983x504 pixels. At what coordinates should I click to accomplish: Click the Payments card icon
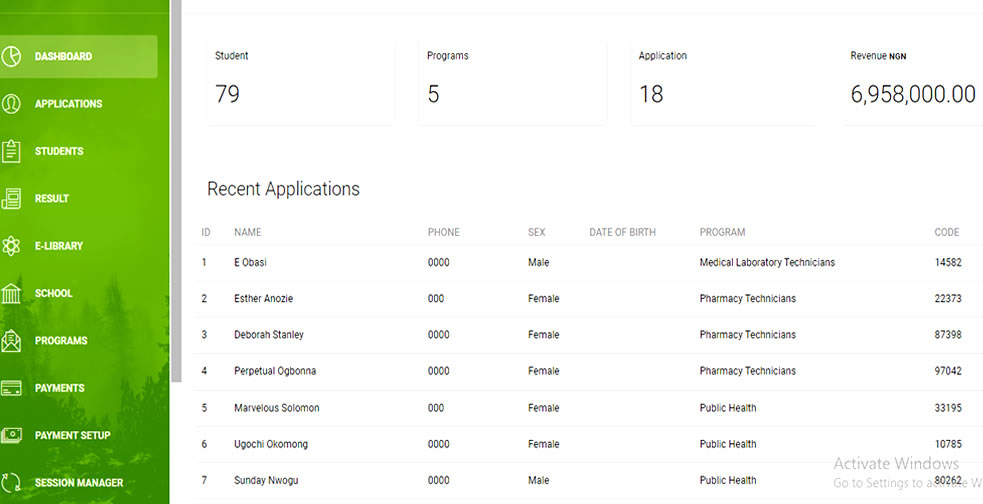point(11,388)
